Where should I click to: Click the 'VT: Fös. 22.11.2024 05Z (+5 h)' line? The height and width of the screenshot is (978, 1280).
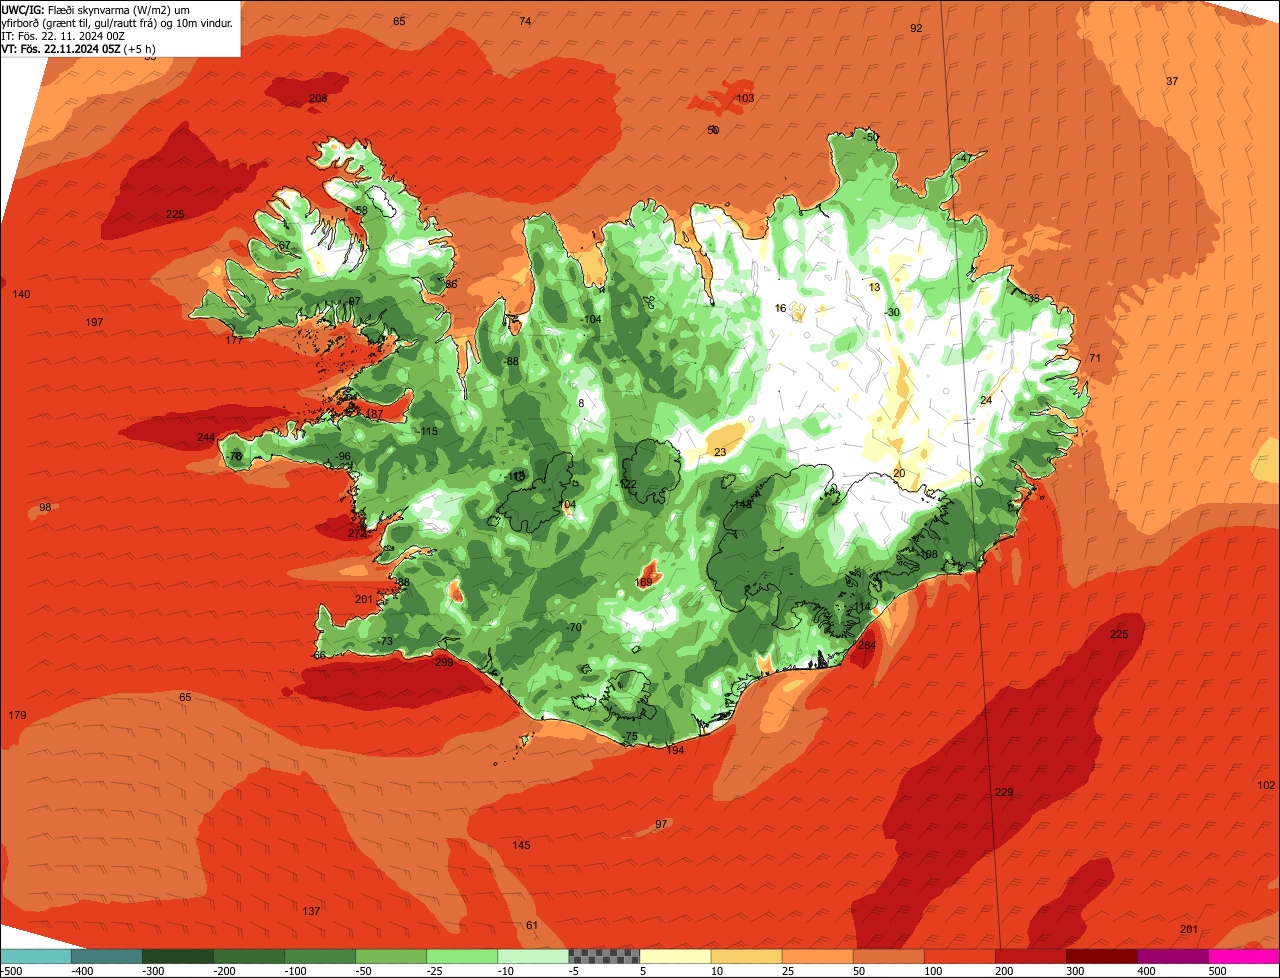pyautogui.click(x=78, y=48)
